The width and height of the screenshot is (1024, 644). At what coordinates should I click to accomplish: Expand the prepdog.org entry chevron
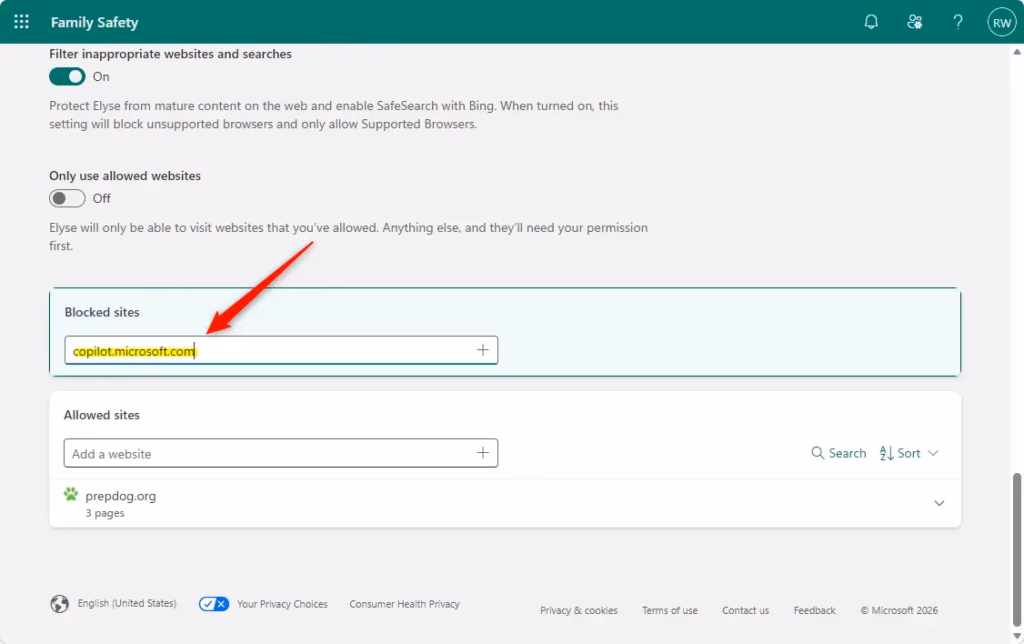click(x=939, y=503)
